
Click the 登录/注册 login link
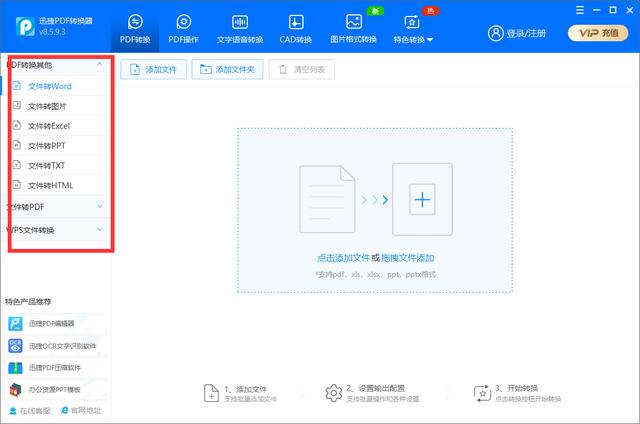click(x=526, y=33)
